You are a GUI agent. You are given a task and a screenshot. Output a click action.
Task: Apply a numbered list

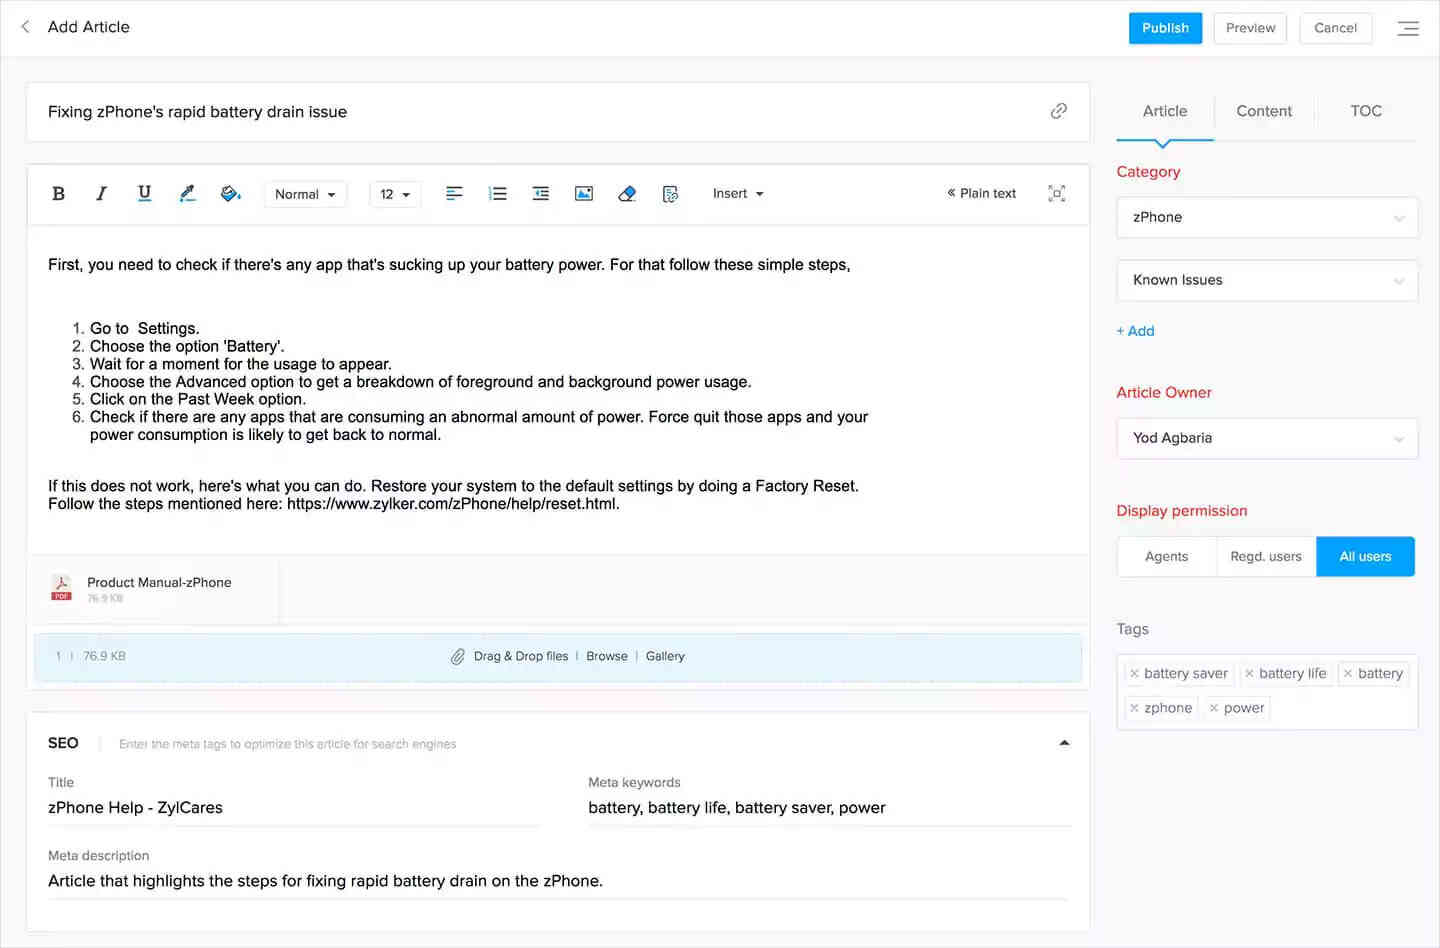[x=497, y=193]
